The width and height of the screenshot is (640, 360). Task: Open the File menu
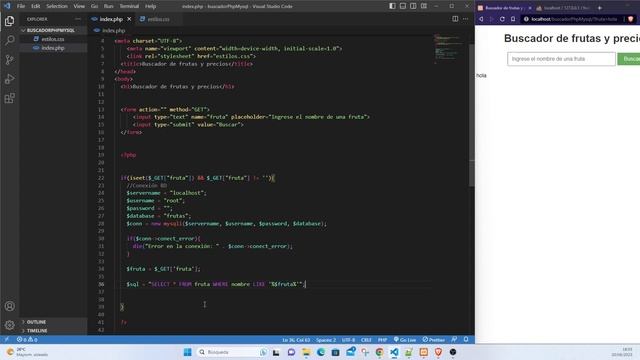21,6
